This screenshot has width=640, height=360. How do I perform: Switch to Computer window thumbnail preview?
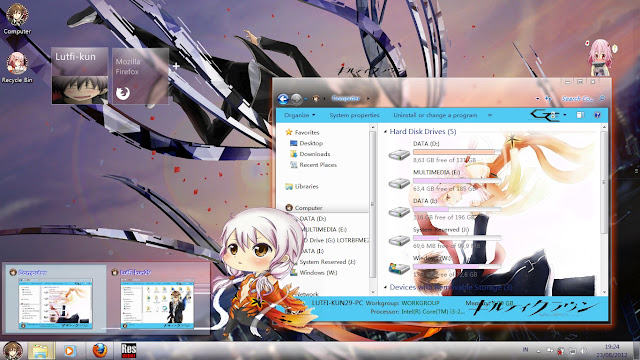55,298
